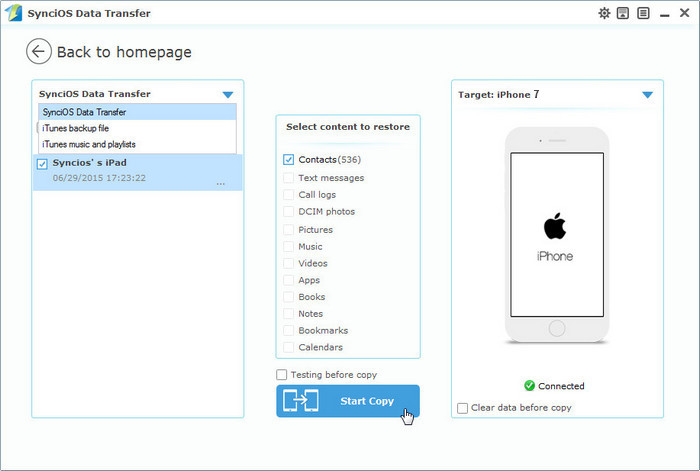Select 'SynciOS Data Transfer' from dropdown list
Image resolution: width=700 pixels, height=471 pixels.
[x=137, y=112]
